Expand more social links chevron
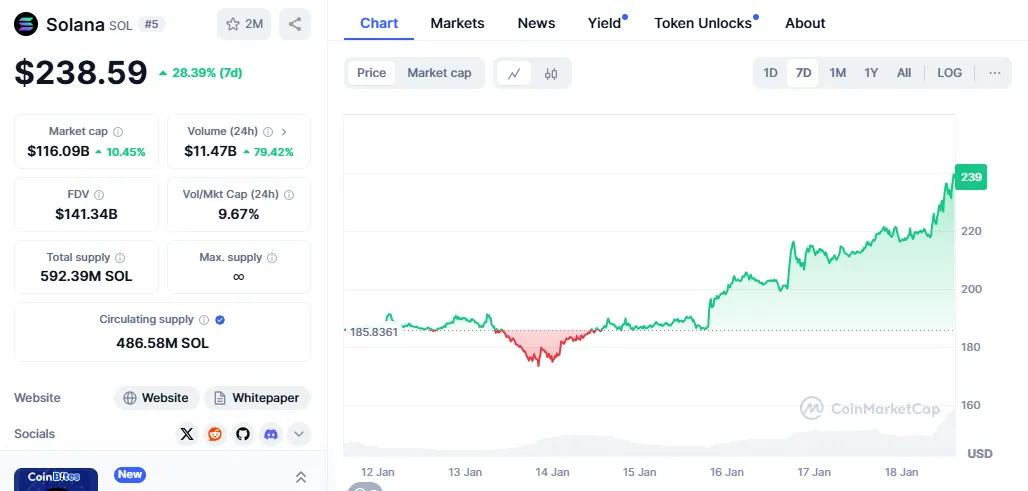Image resolution: width=1028 pixels, height=491 pixels. [299, 434]
